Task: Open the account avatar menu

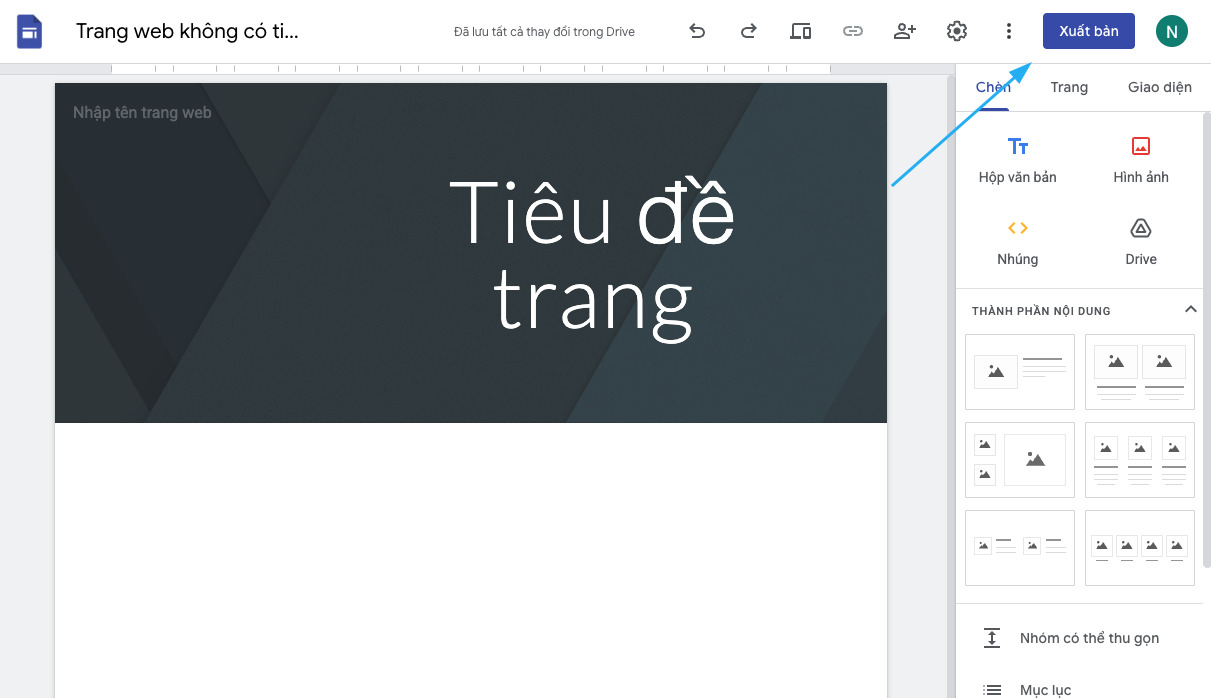Action: click(1171, 31)
